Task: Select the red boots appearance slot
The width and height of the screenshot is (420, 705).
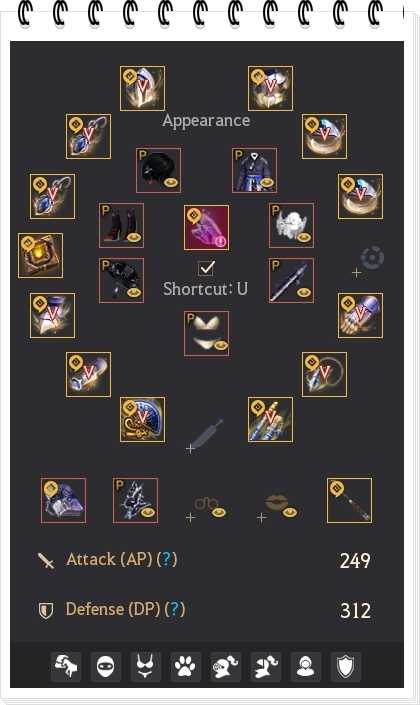Action: [121, 225]
